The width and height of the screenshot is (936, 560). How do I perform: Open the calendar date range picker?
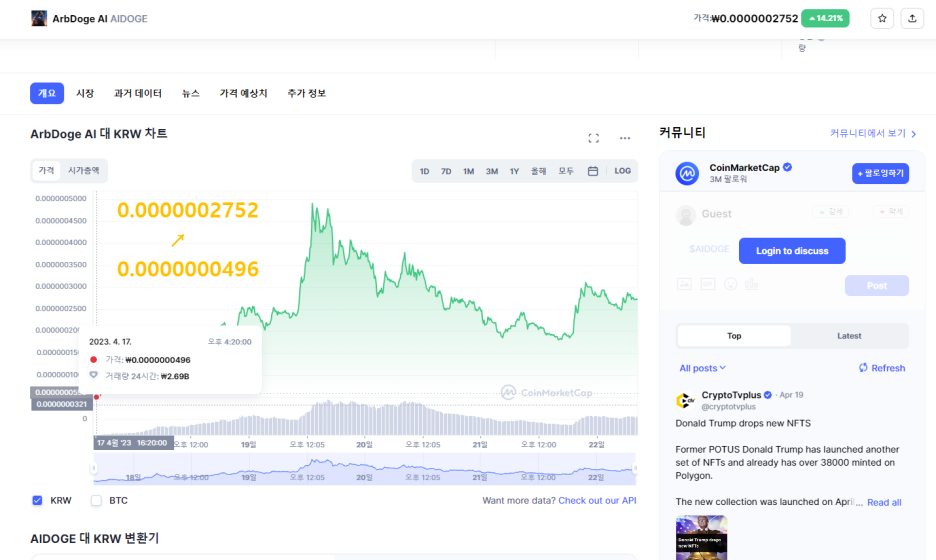(x=593, y=171)
